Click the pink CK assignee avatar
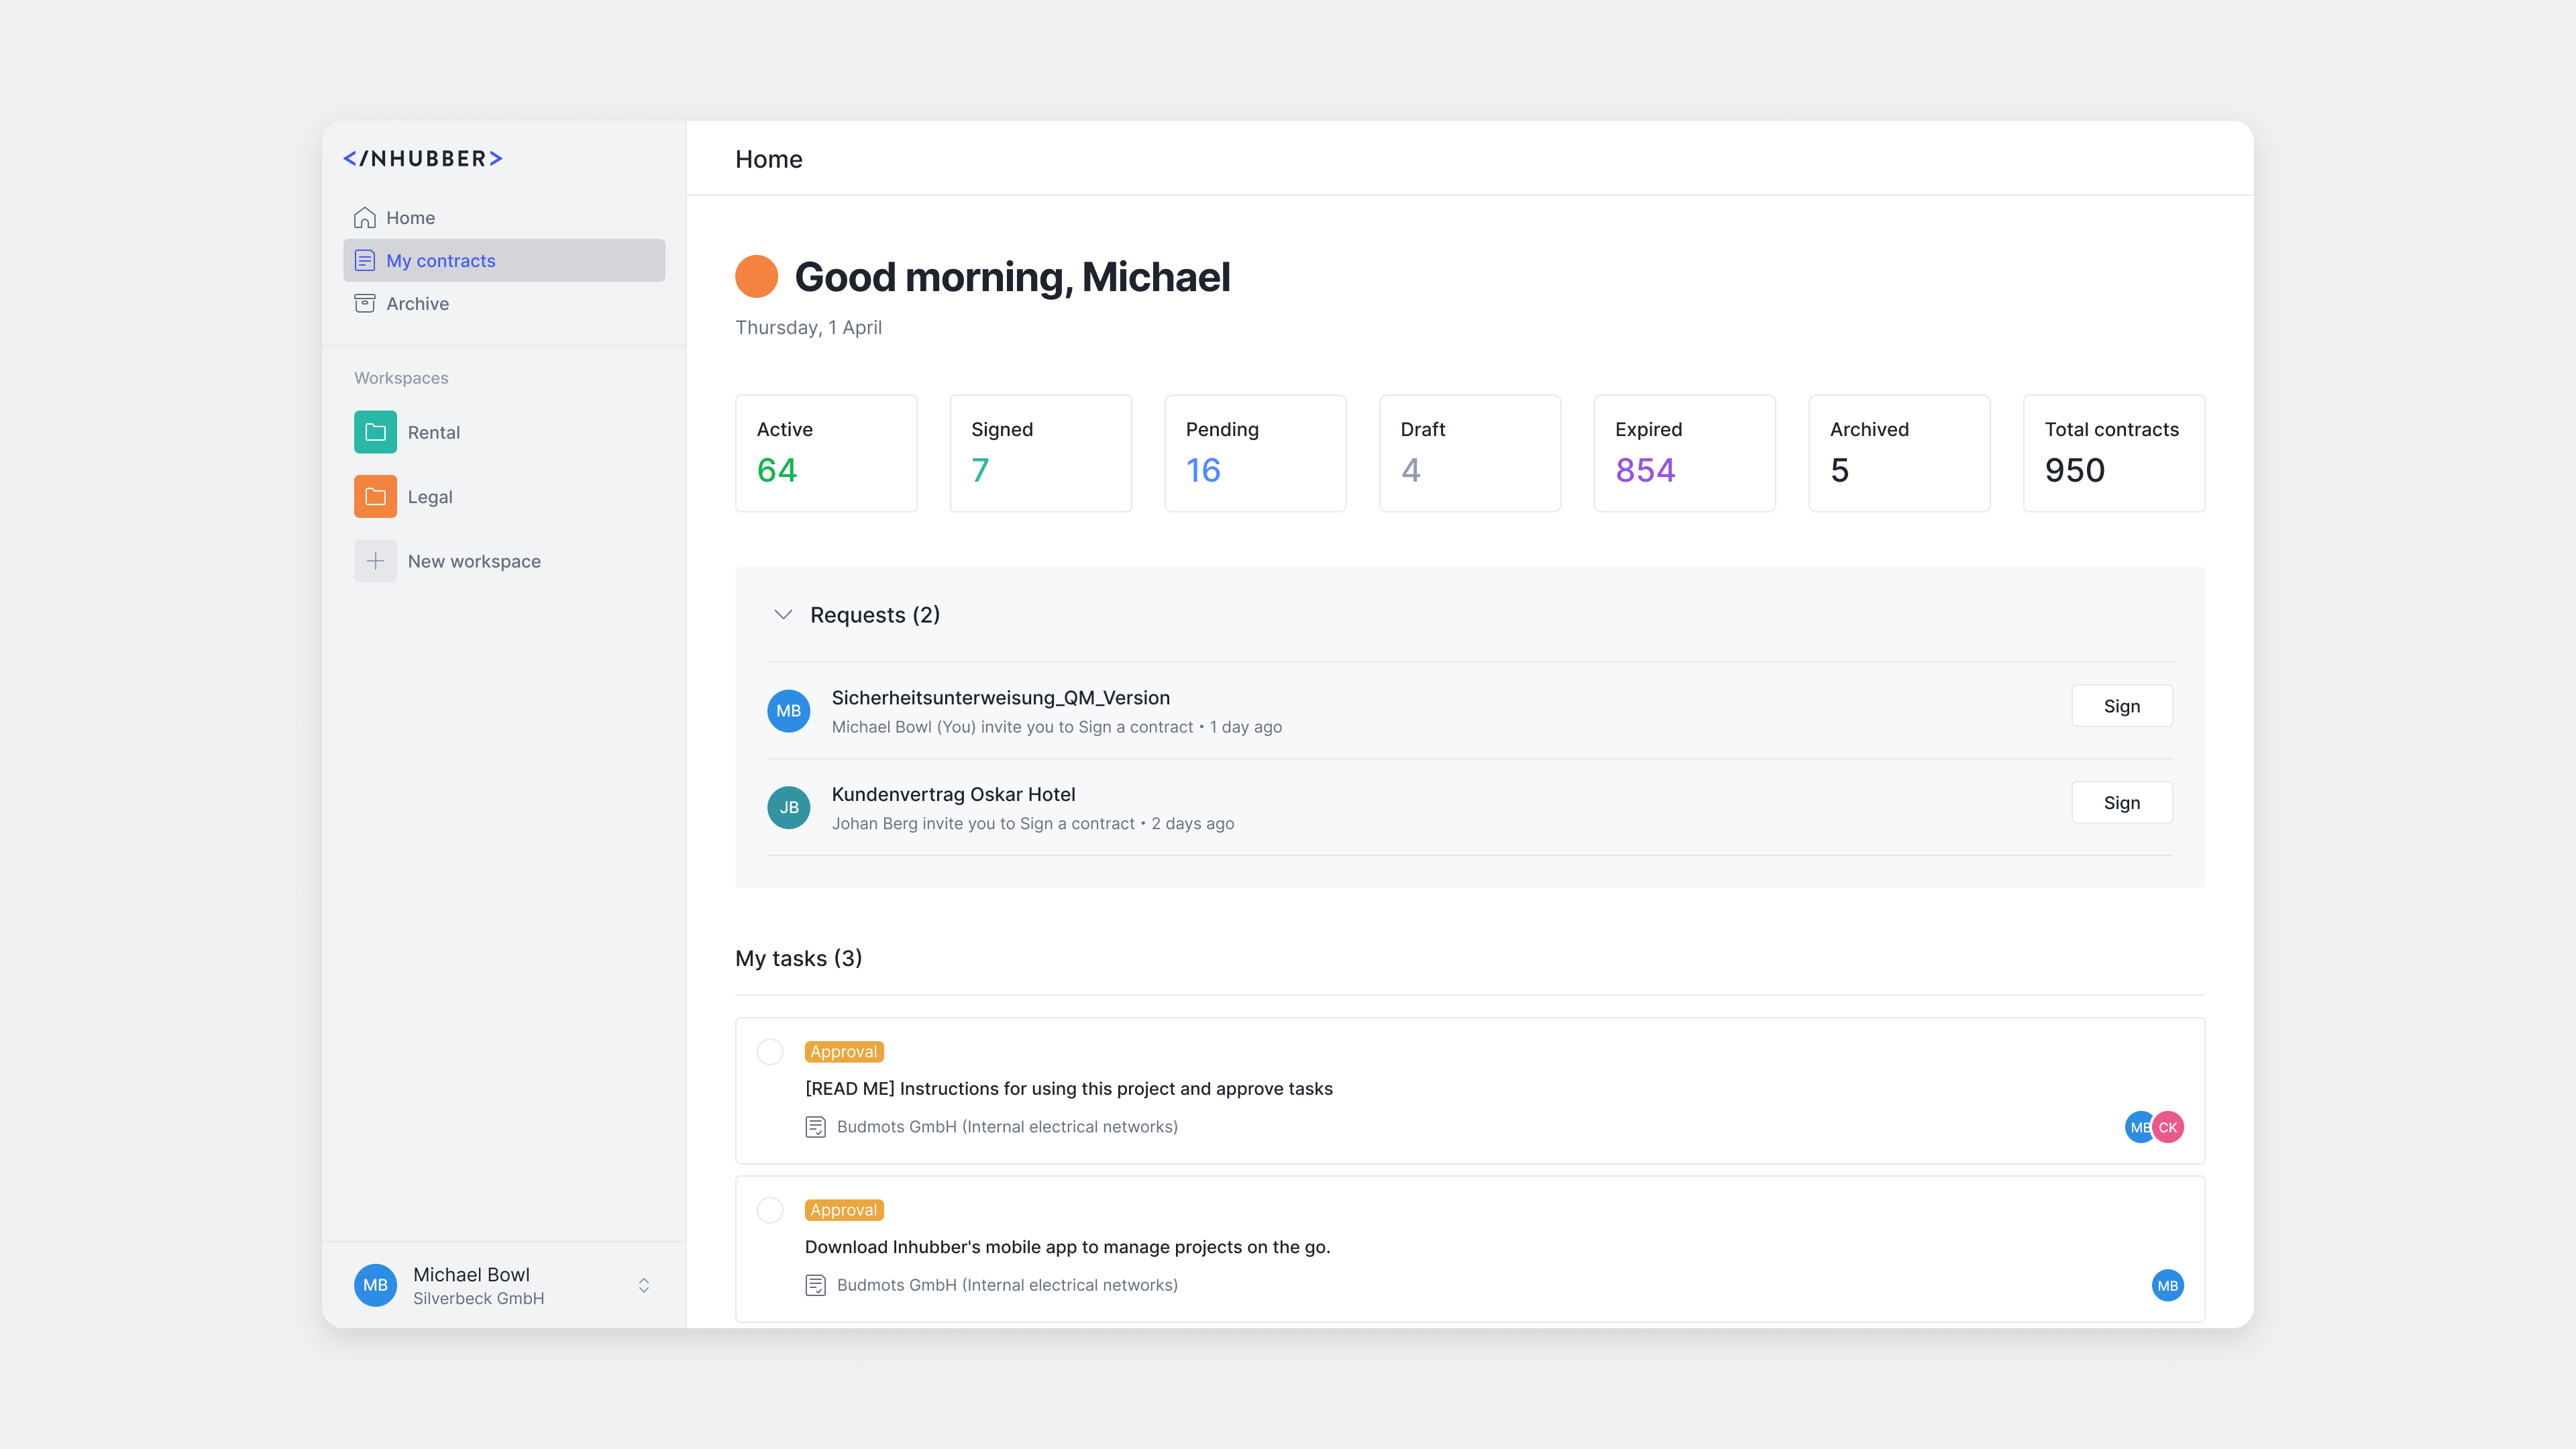Viewport: 2576px width, 1449px height. click(x=2168, y=1127)
